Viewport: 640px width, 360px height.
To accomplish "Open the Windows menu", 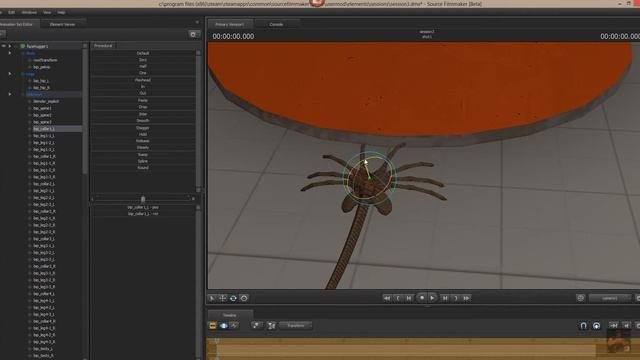I will (29, 12).
